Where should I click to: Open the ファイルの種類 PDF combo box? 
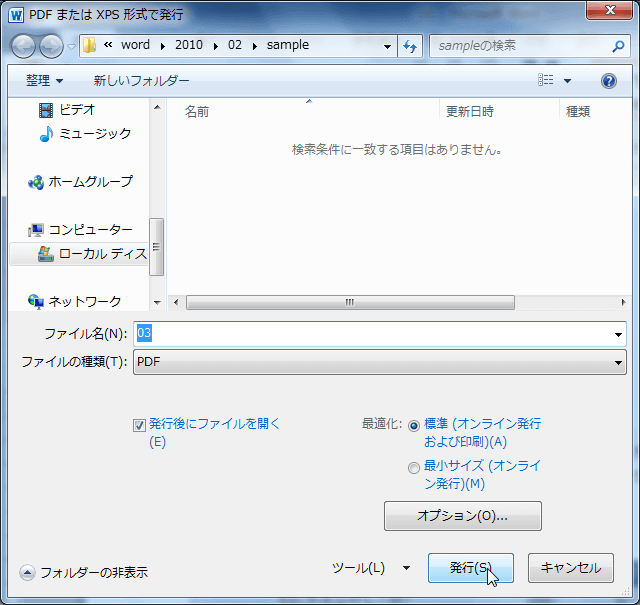pyautogui.click(x=380, y=362)
